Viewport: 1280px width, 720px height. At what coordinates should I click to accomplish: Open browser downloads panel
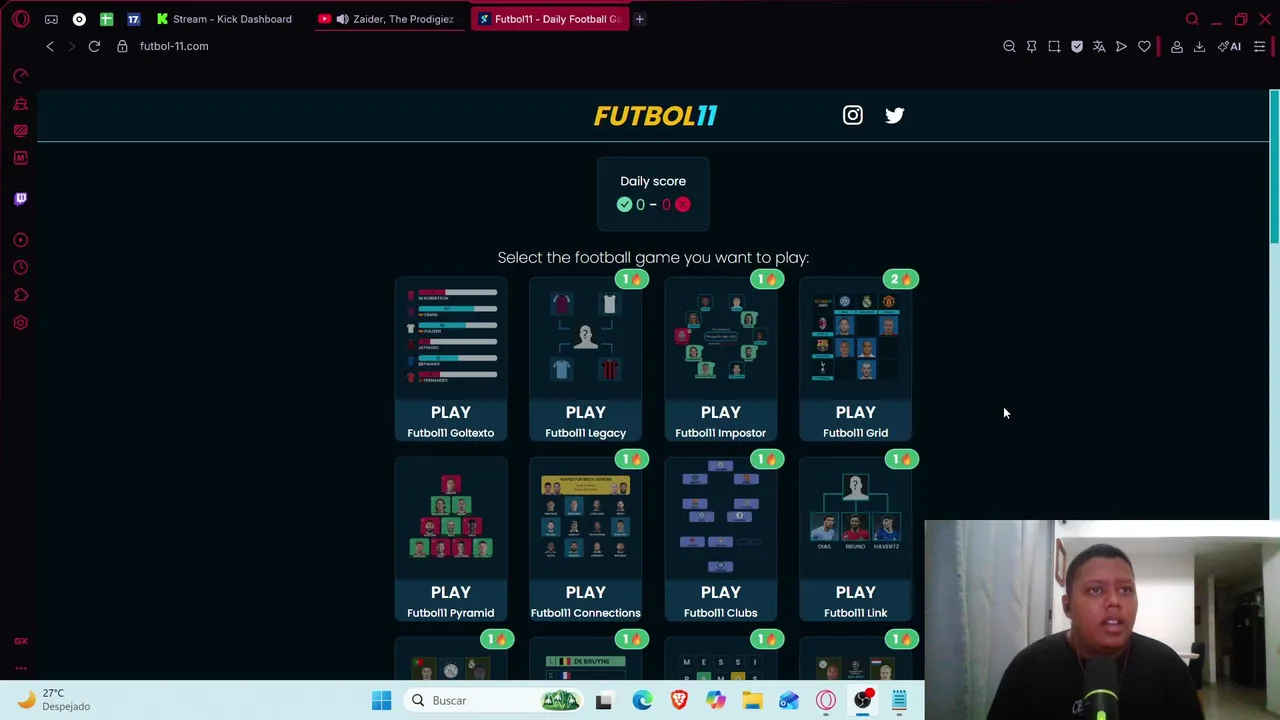click(x=1199, y=46)
